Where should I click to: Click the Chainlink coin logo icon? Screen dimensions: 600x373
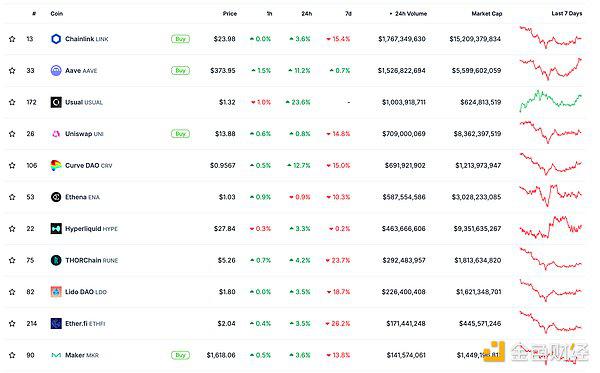tap(56, 39)
